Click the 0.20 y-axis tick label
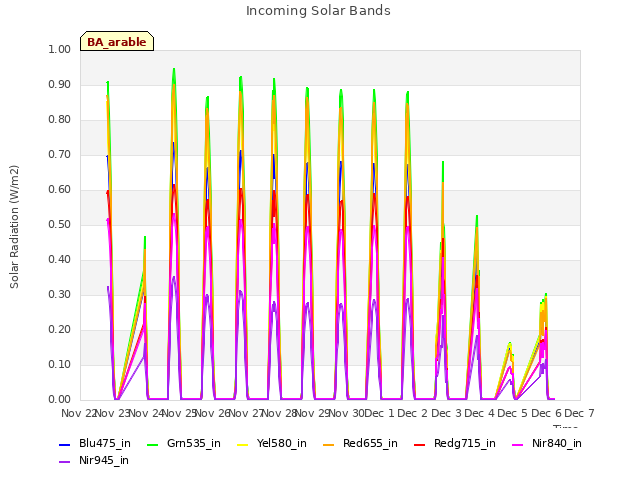The image size is (640, 480). click(x=59, y=330)
